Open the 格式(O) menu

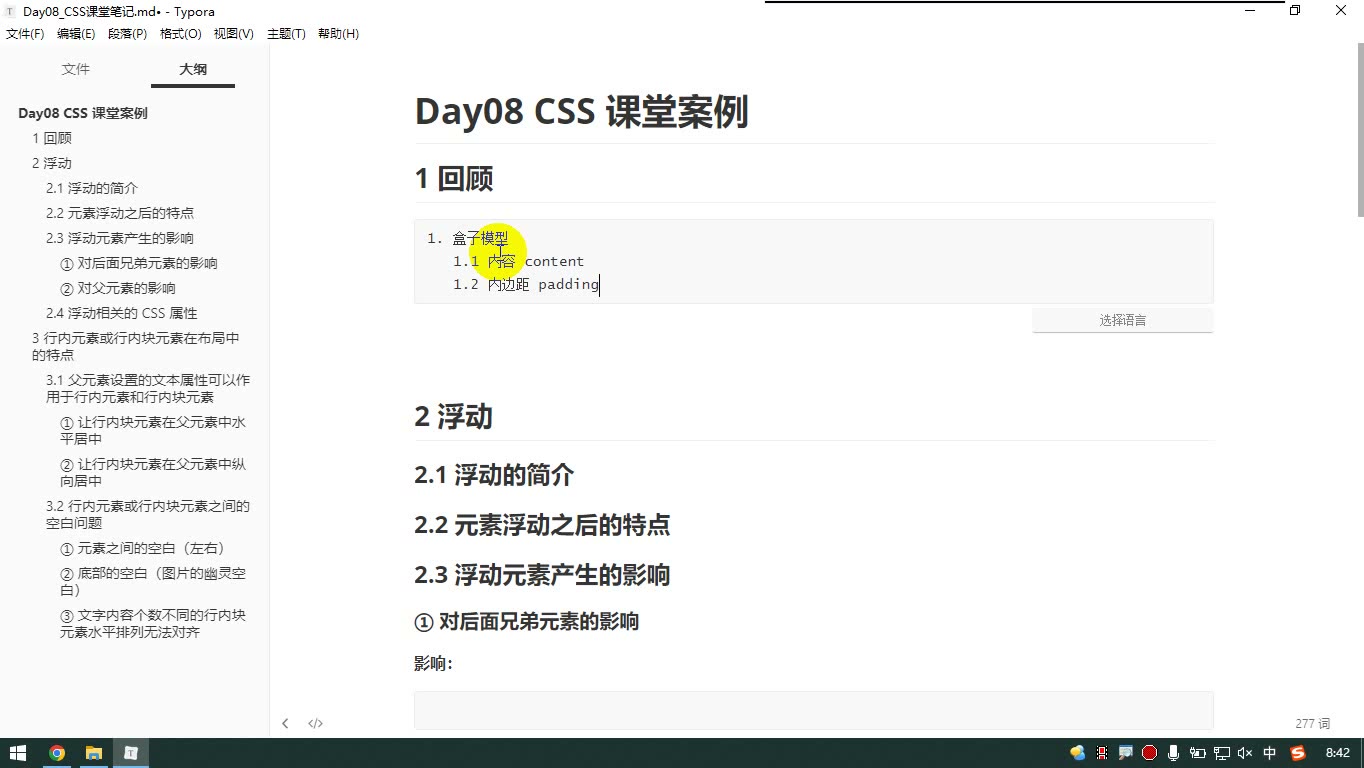[180, 34]
